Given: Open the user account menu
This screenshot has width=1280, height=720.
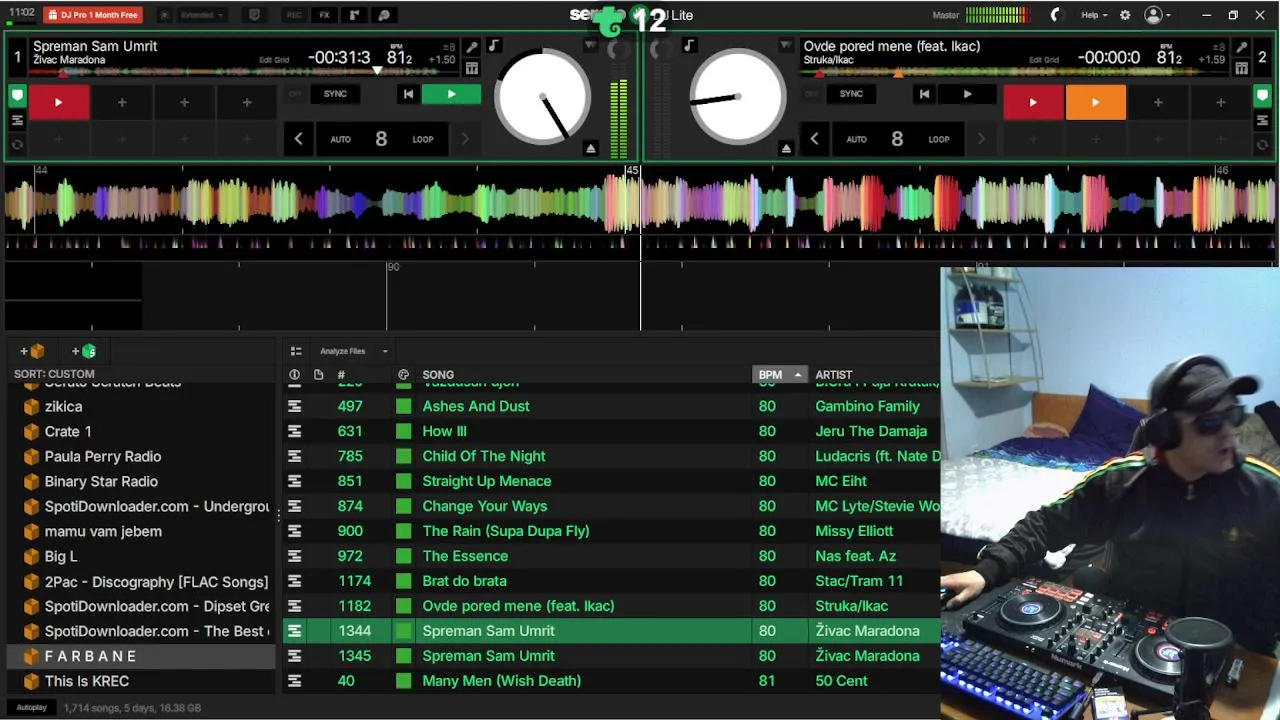Looking at the screenshot, I should tap(1158, 15).
